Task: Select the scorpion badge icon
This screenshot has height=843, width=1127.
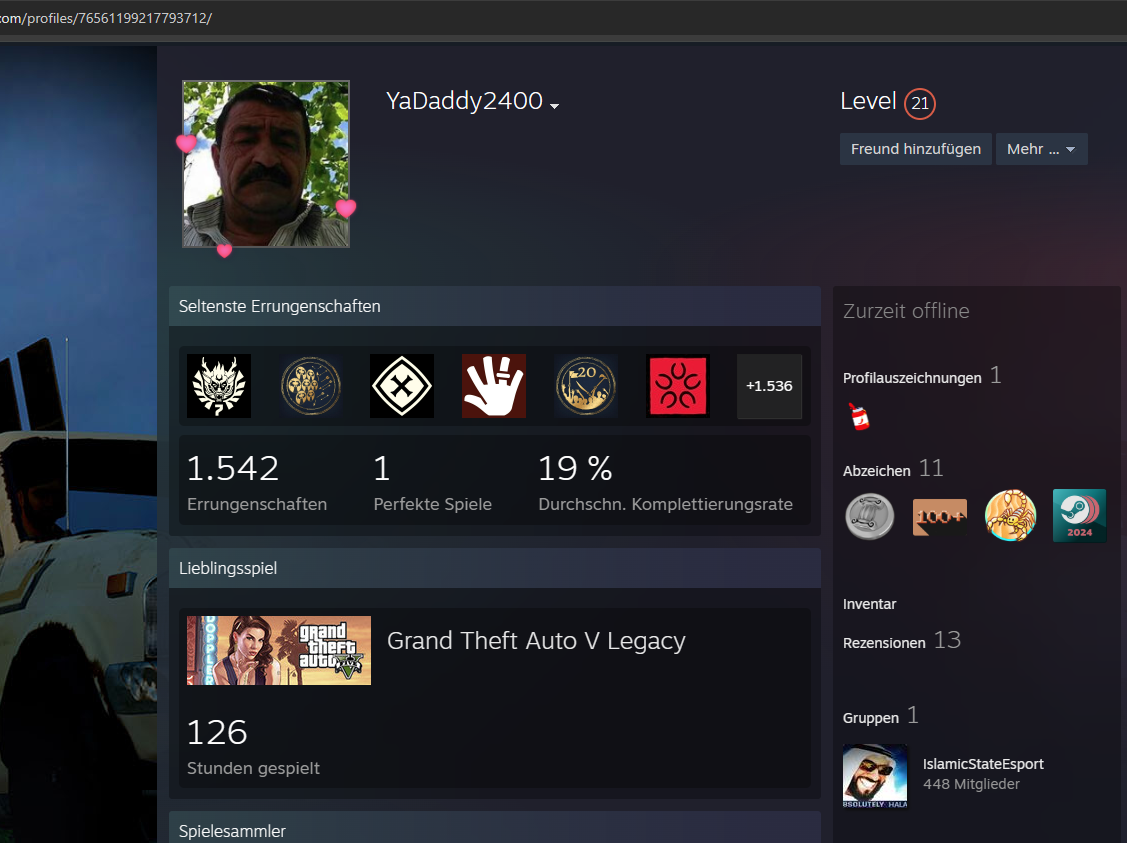Action: pyautogui.click(x=1010, y=516)
